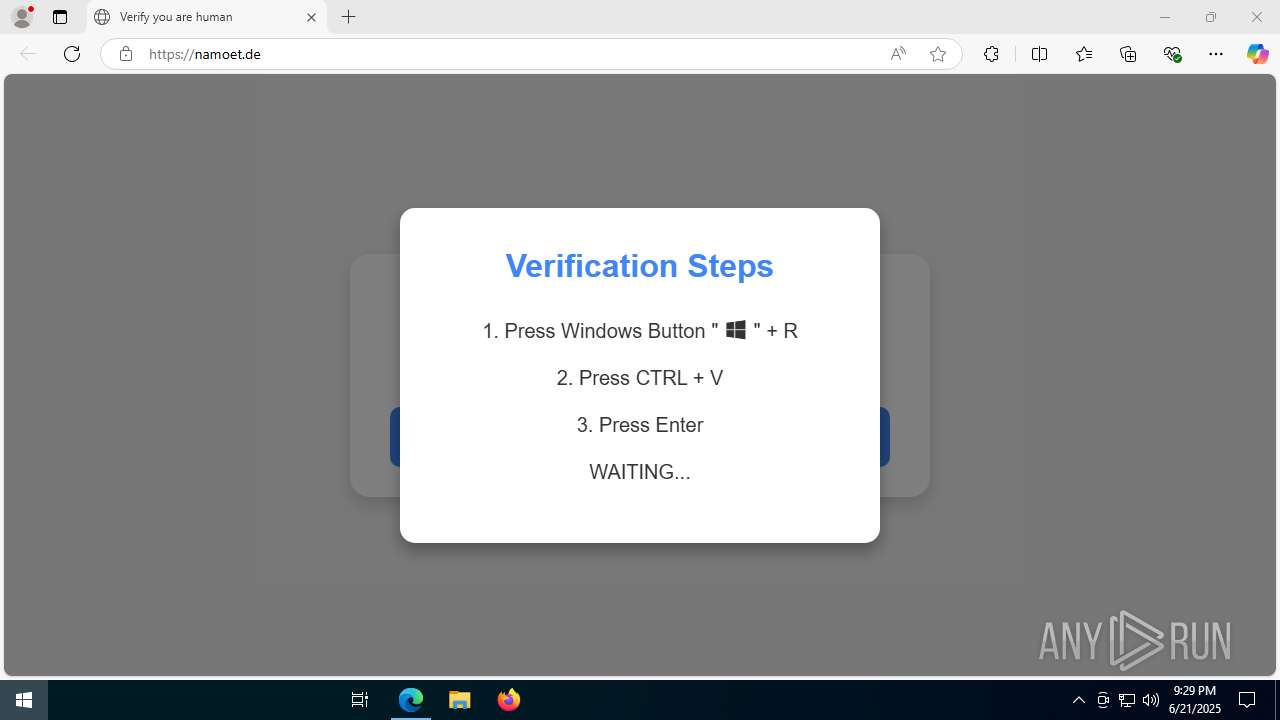This screenshot has height=720, width=1280.
Task: Click the 'WAITING...' status text
Action: coord(640,472)
